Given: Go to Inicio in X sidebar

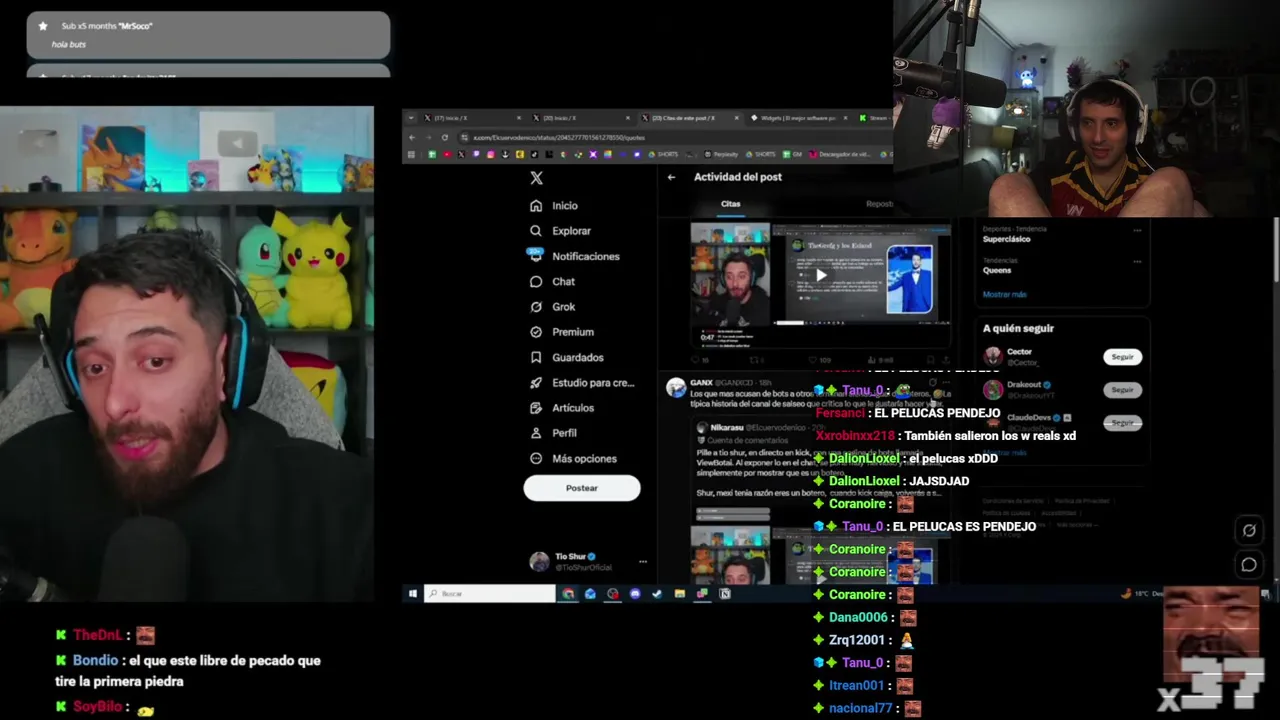Looking at the screenshot, I should point(554,205).
